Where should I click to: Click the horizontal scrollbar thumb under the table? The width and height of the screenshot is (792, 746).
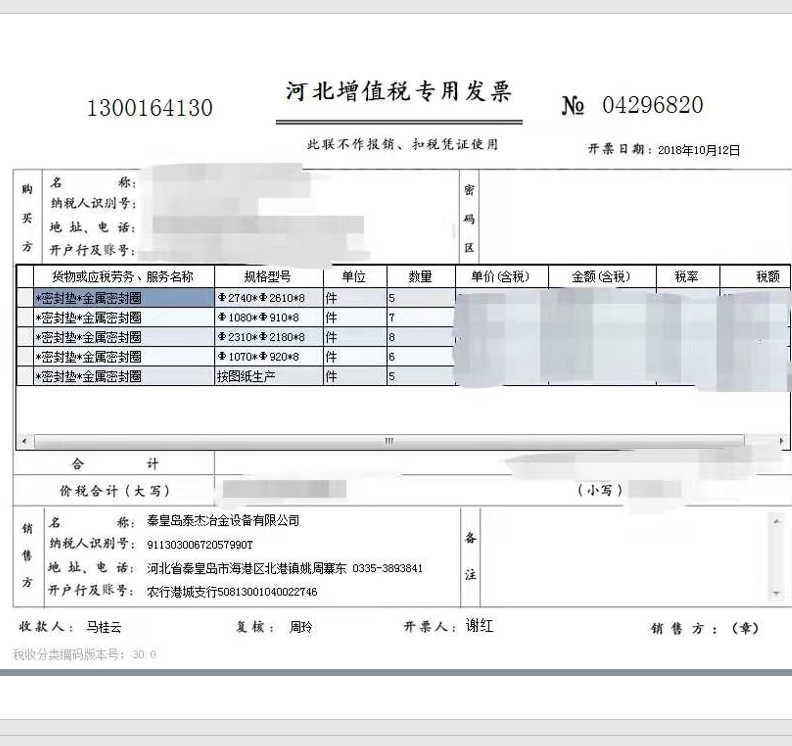click(388, 441)
